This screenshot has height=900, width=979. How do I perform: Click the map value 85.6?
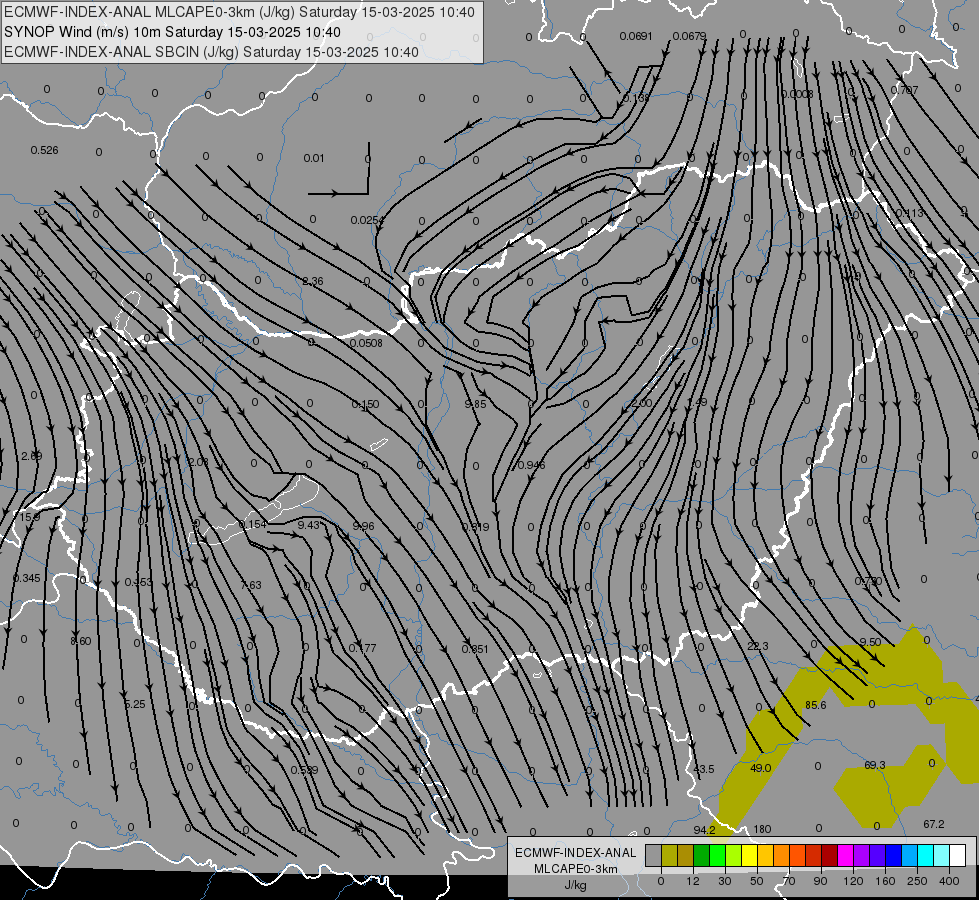[x=815, y=705]
